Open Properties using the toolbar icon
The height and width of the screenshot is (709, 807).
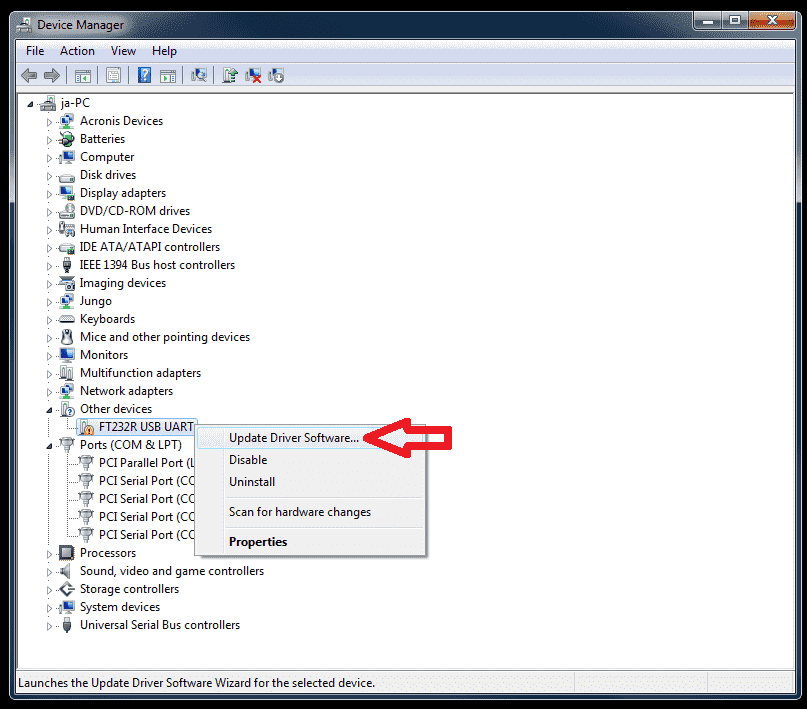pos(114,75)
